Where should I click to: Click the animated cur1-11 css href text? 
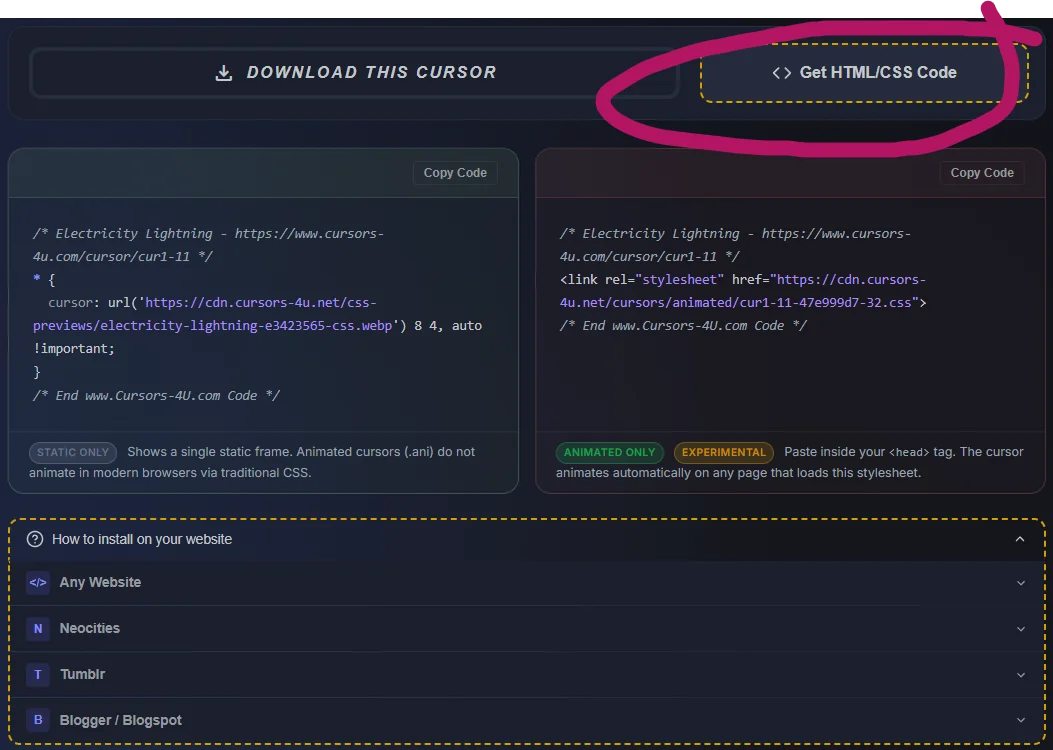[x=742, y=291]
